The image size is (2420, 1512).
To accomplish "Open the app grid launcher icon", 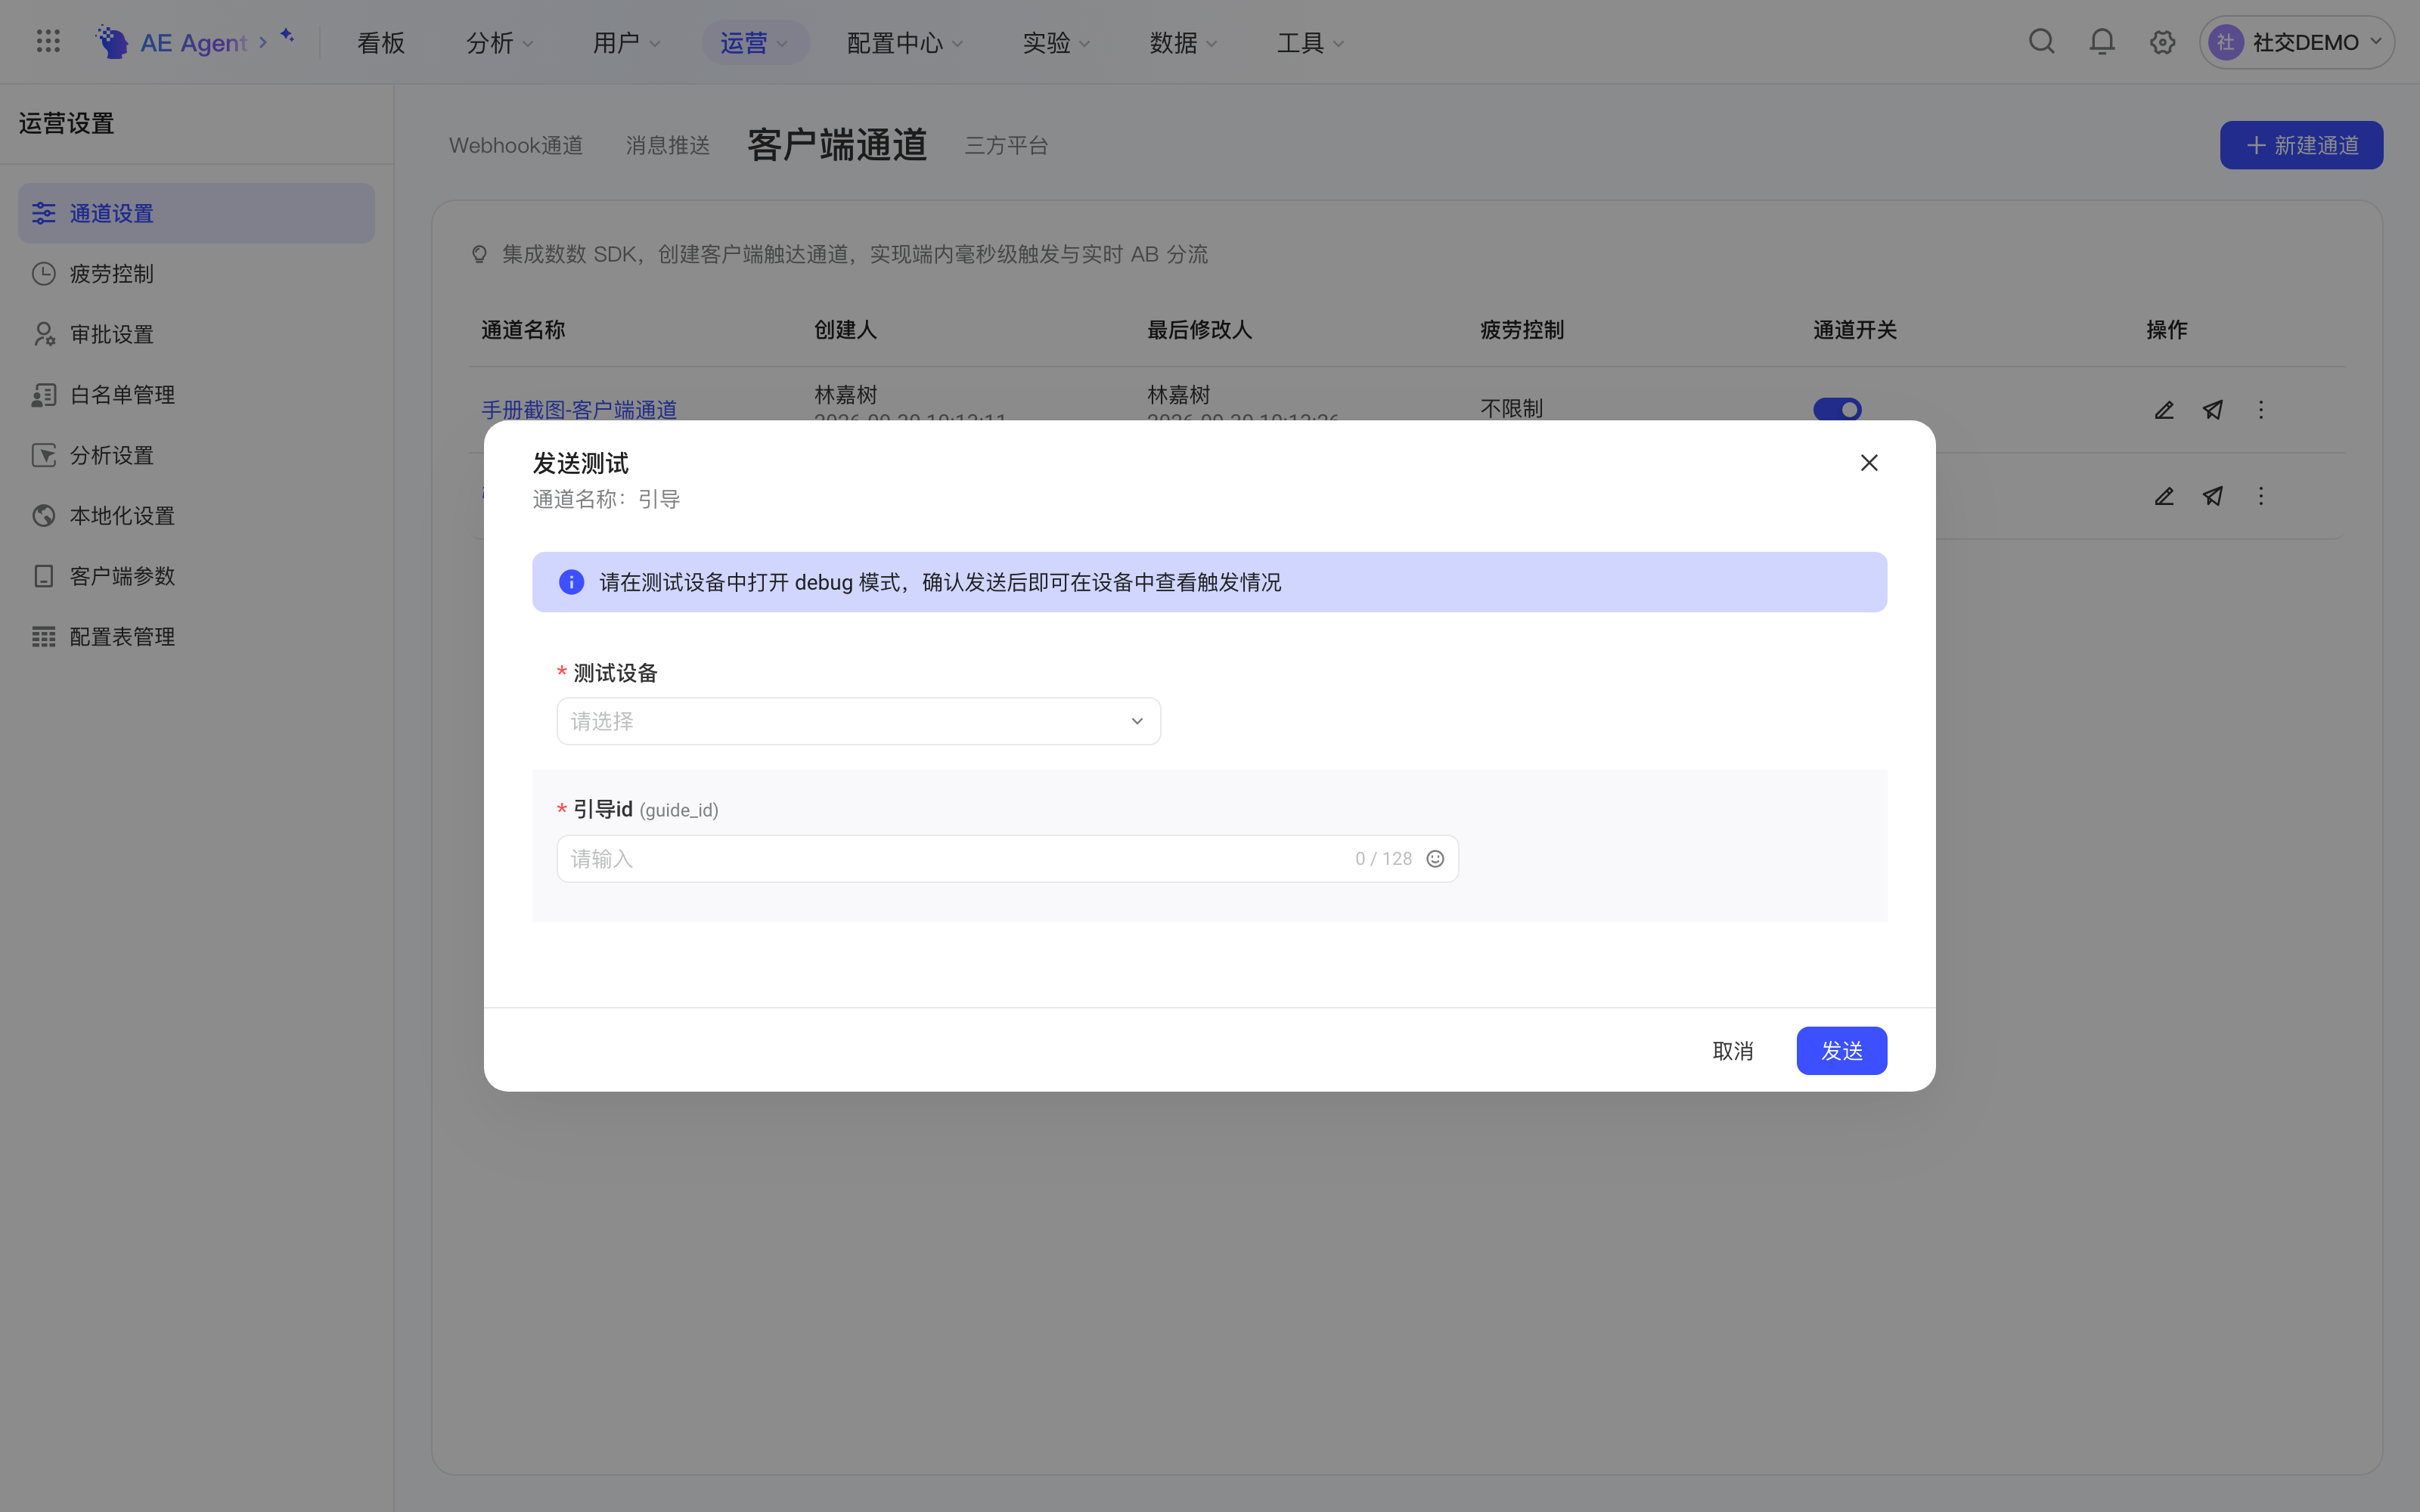I will 48,41.
